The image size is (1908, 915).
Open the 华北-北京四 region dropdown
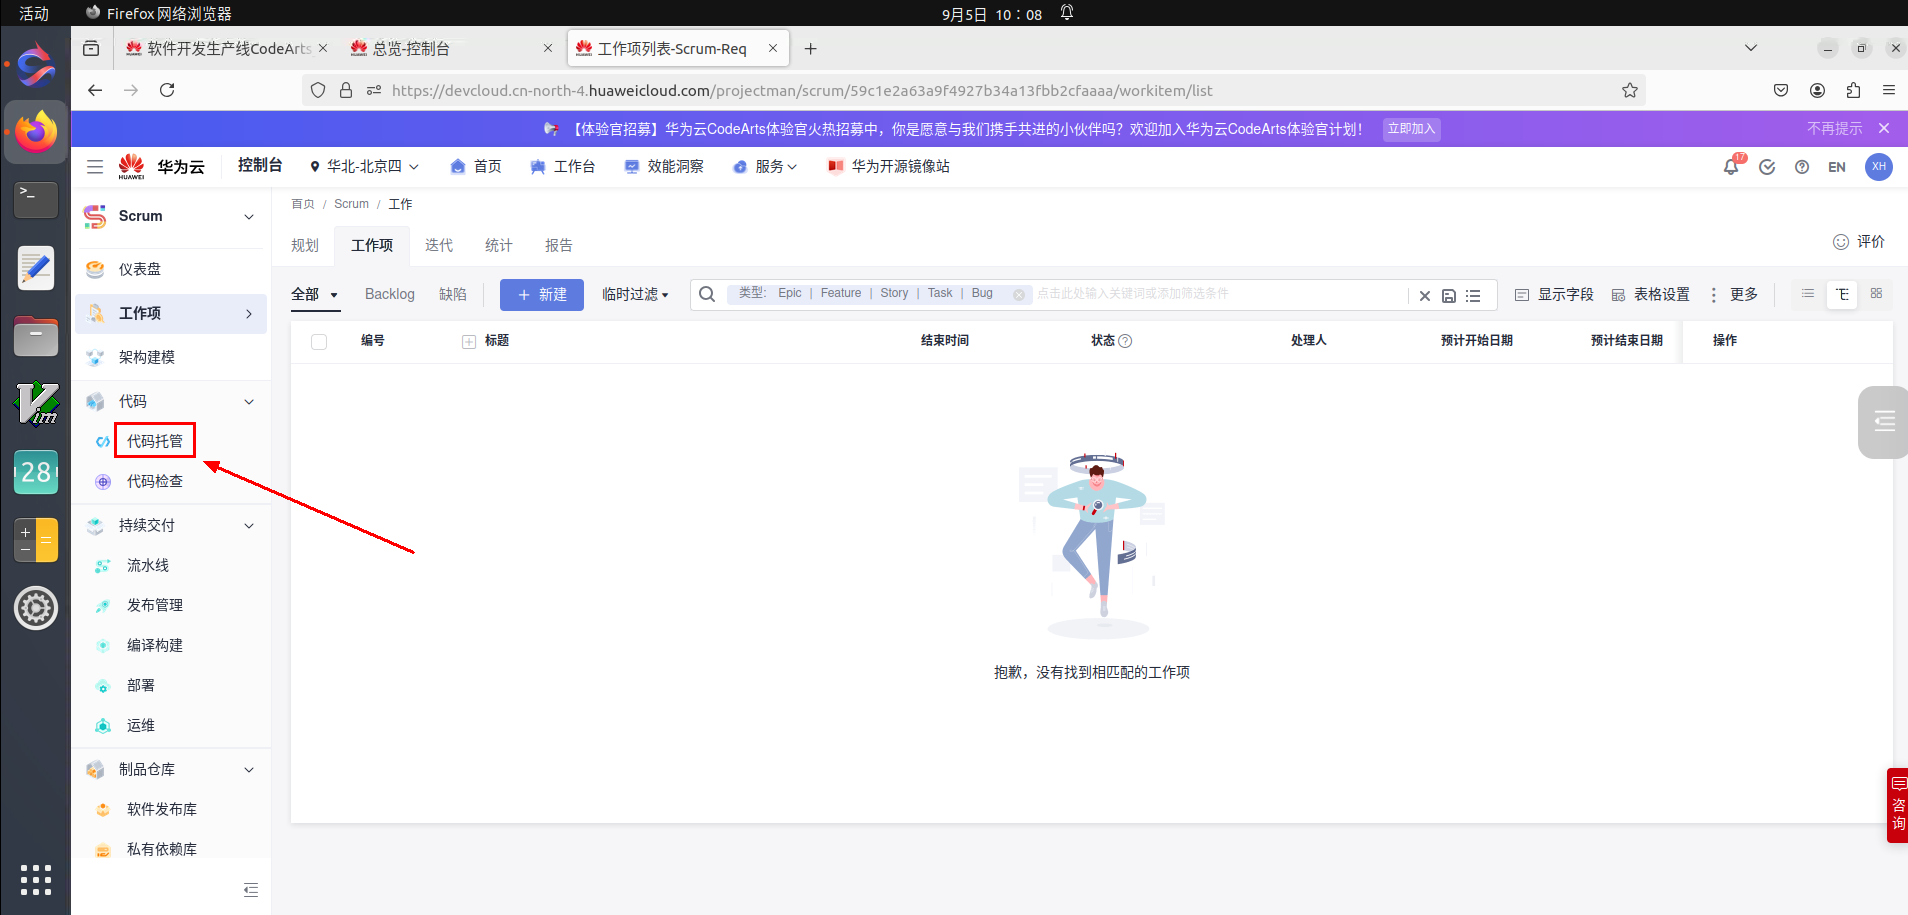364,167
